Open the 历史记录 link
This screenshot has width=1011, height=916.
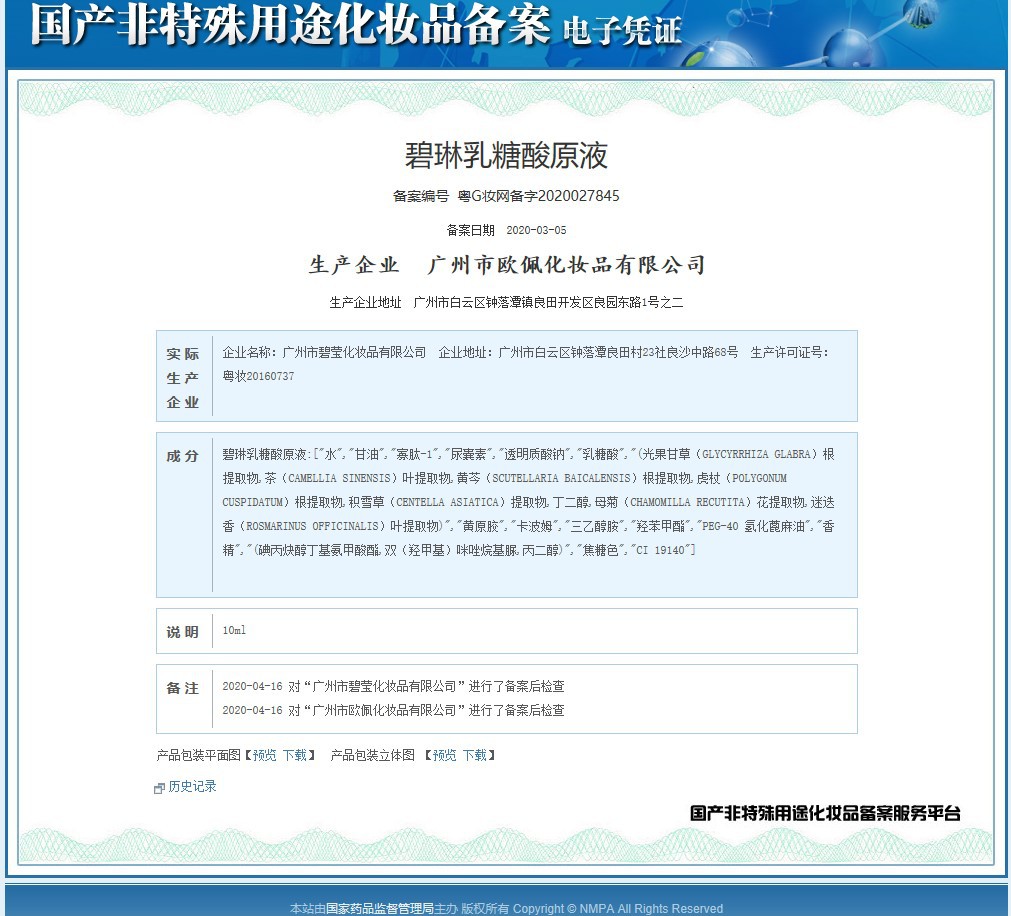coord(192,786)
